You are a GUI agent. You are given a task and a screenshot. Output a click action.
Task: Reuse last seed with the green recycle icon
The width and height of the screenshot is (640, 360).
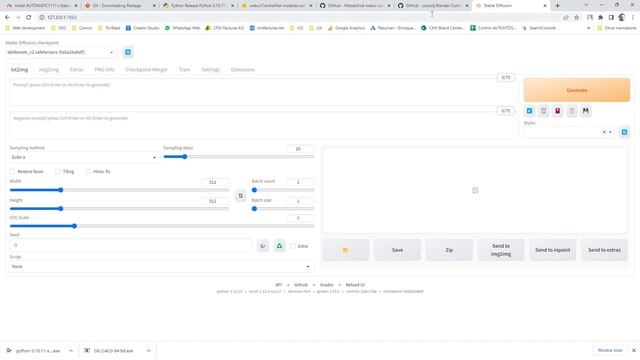click(279, 246)
